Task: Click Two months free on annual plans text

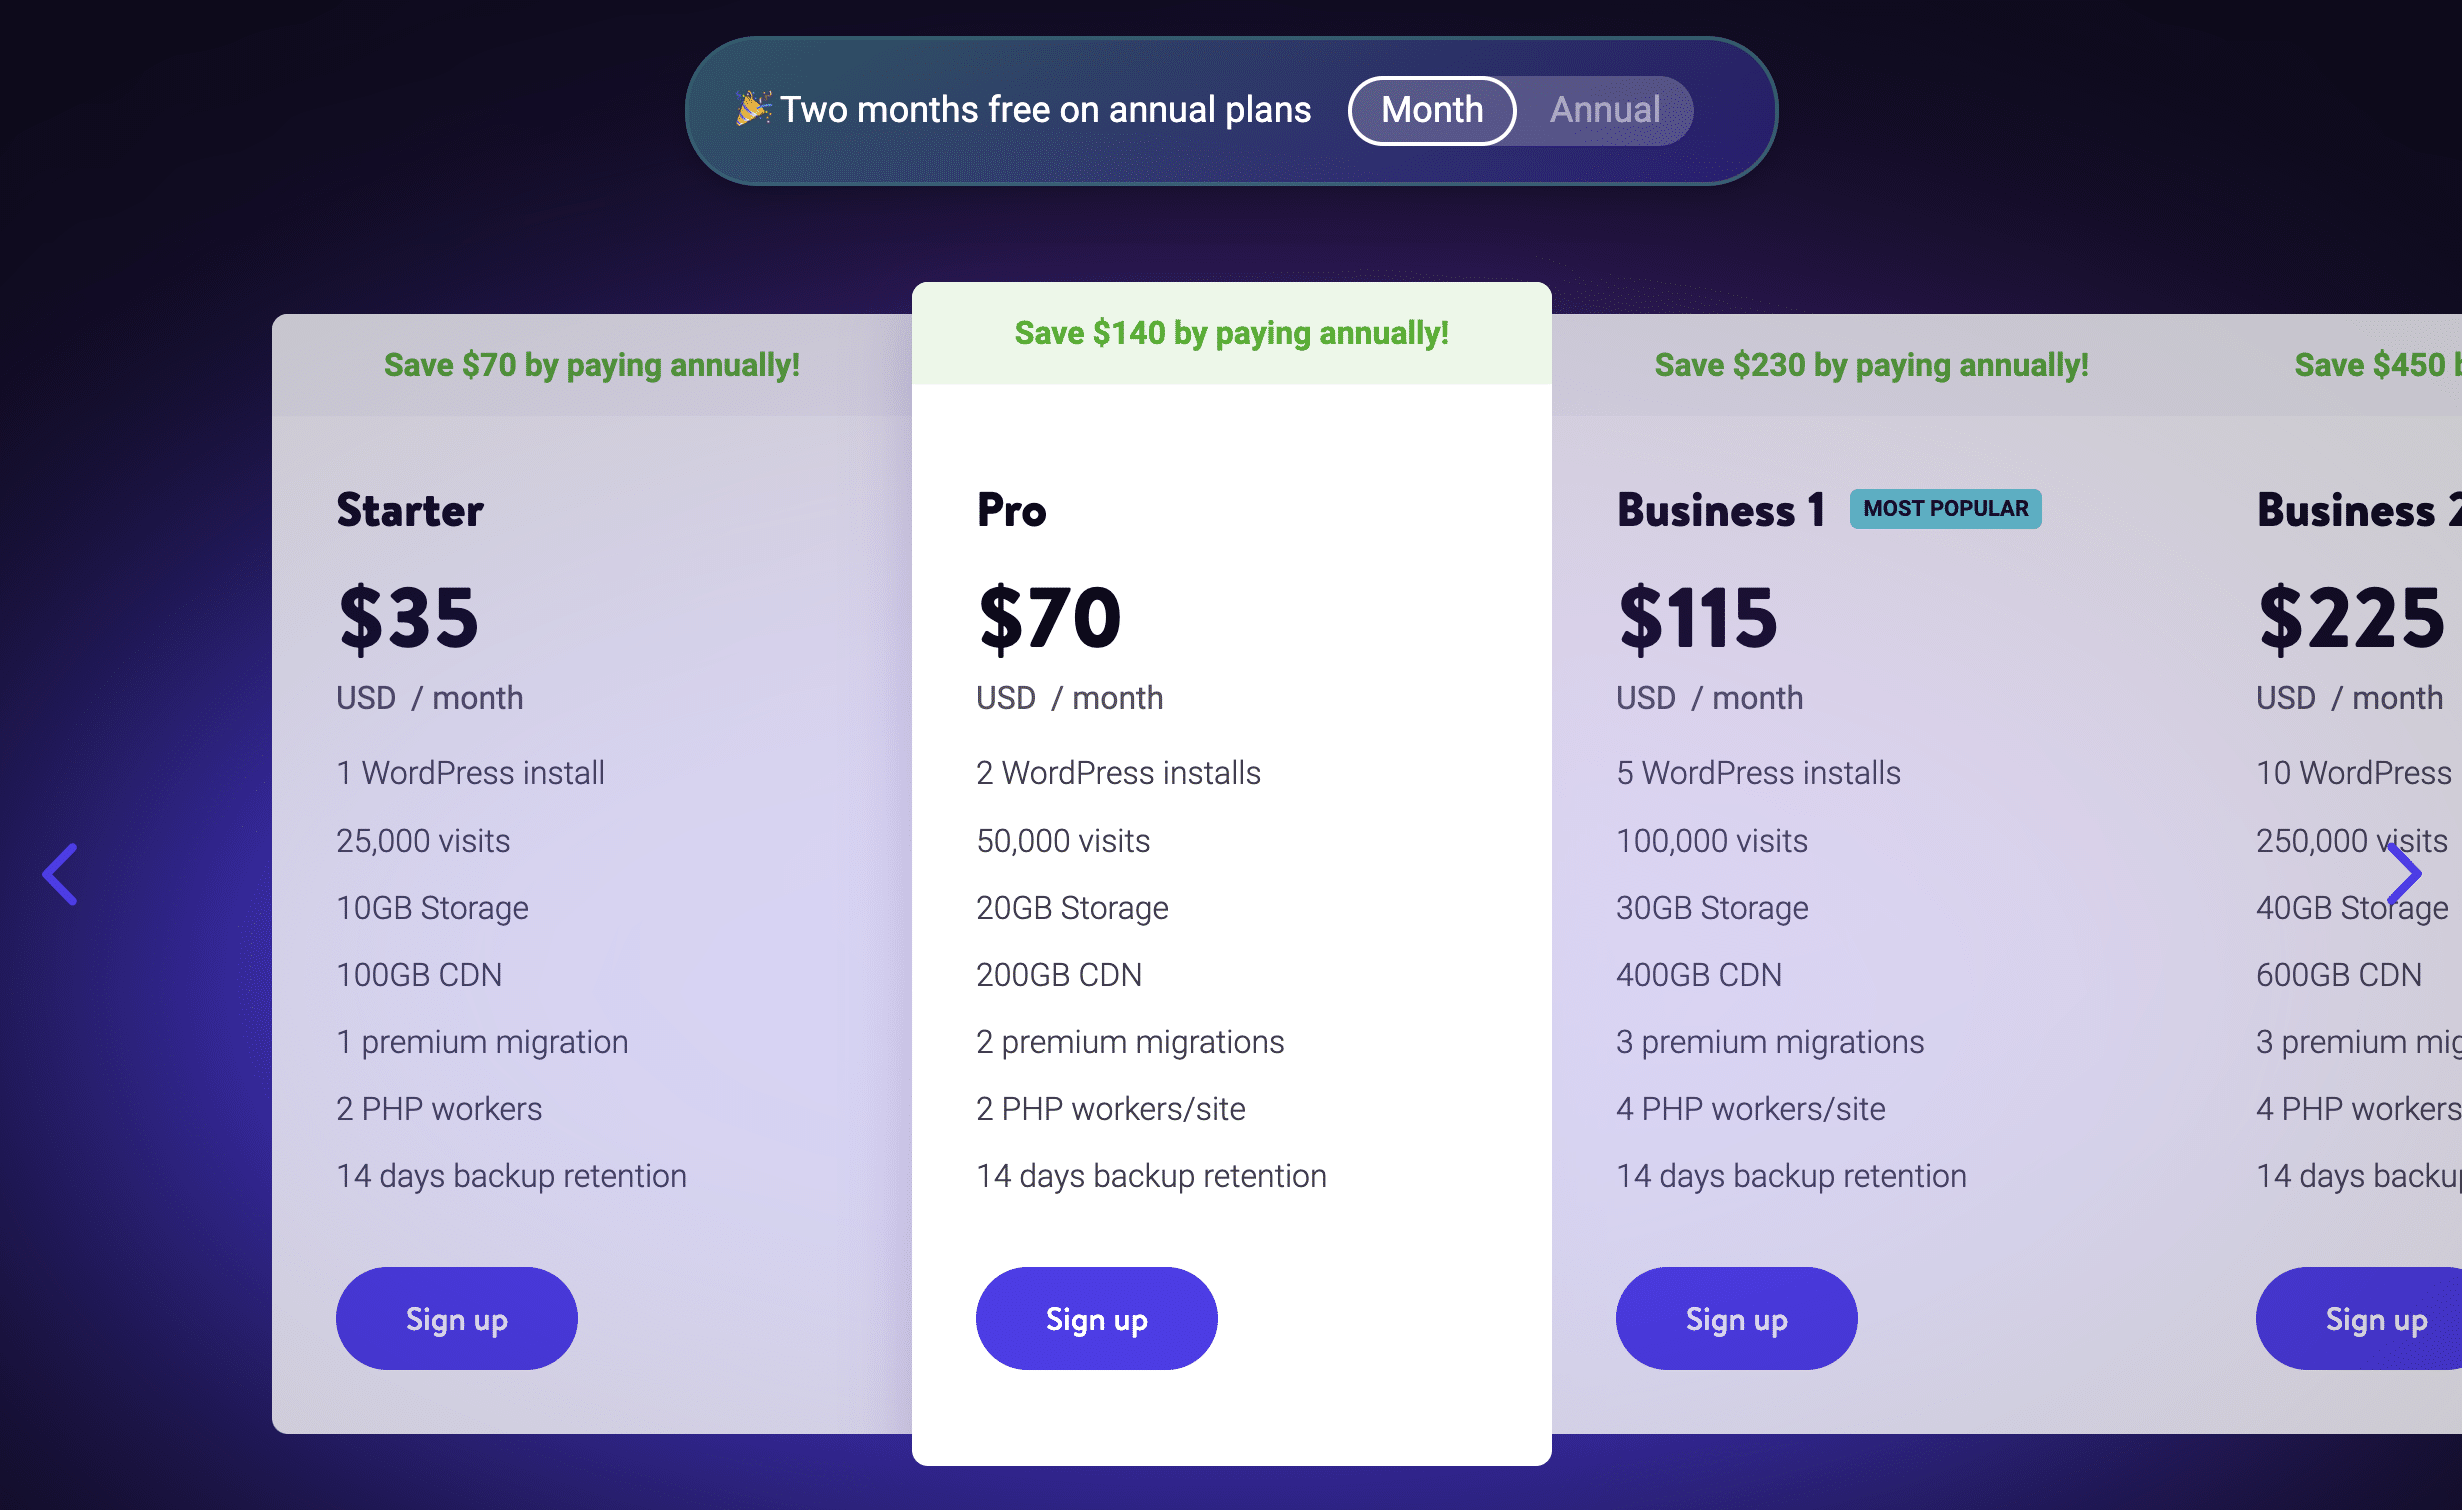Action: click(x=1046, y=110)
